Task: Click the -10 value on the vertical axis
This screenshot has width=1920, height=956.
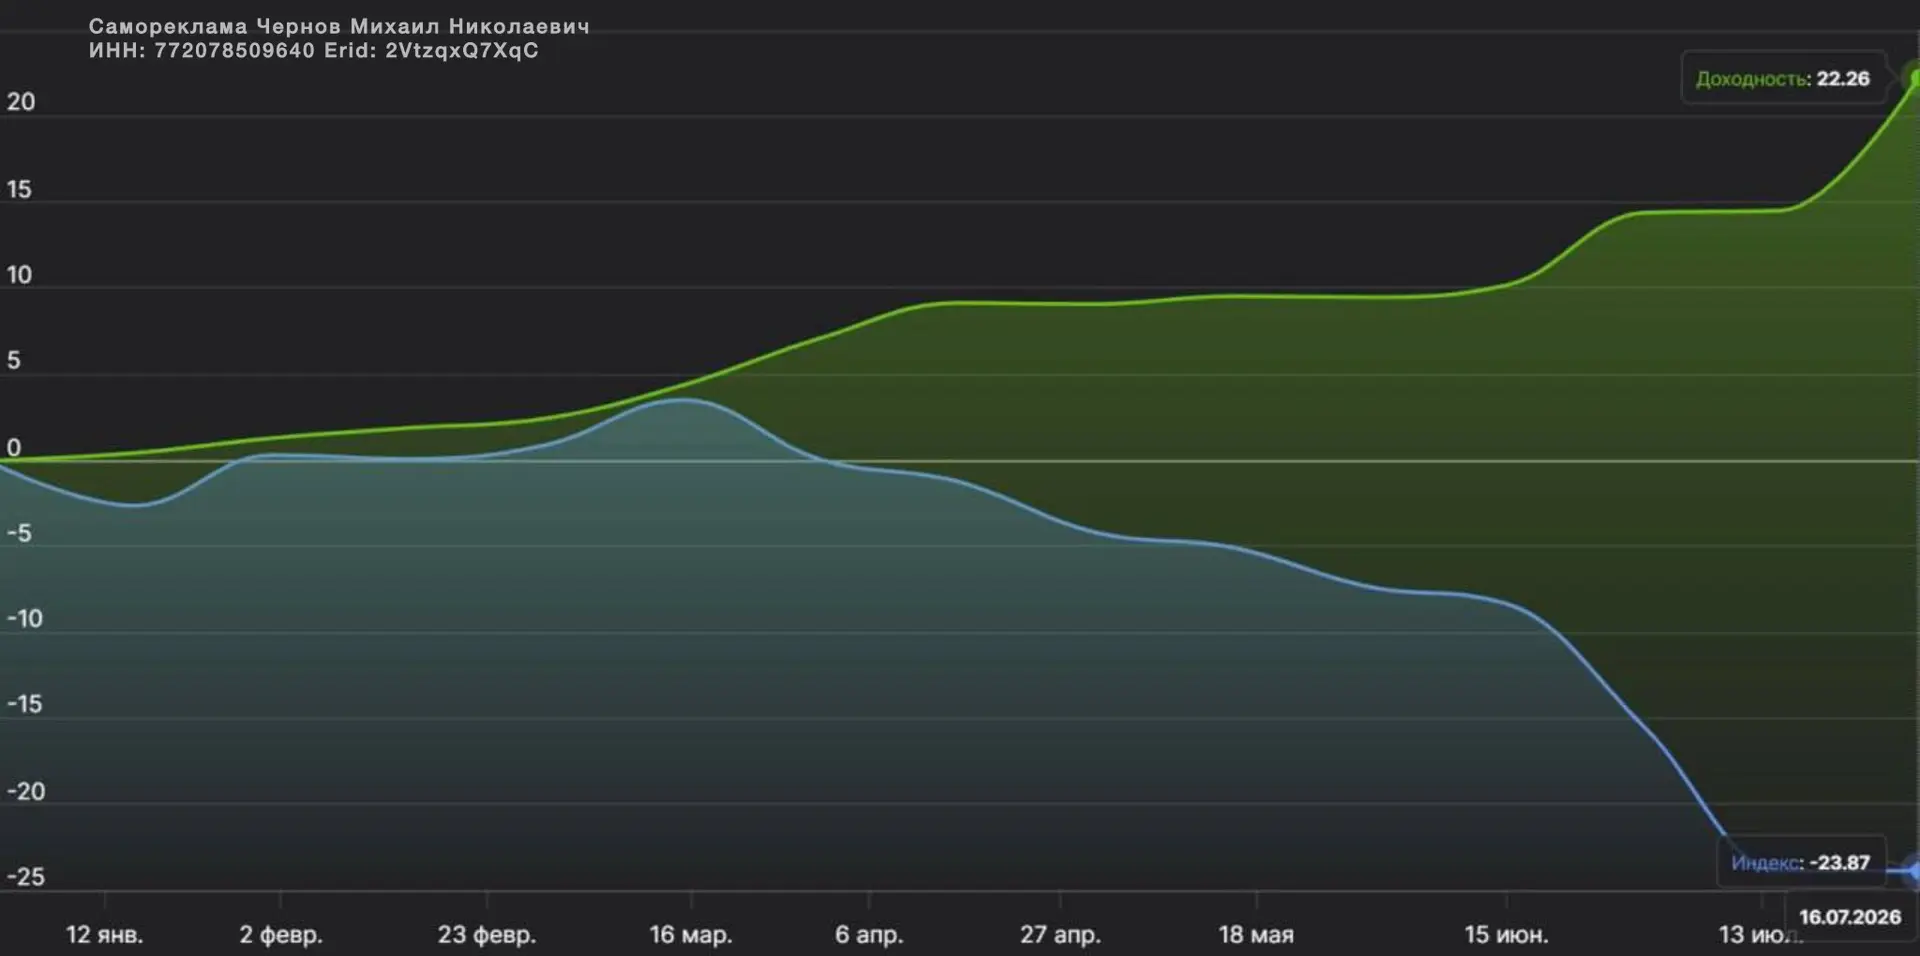Action: (25, 619)
